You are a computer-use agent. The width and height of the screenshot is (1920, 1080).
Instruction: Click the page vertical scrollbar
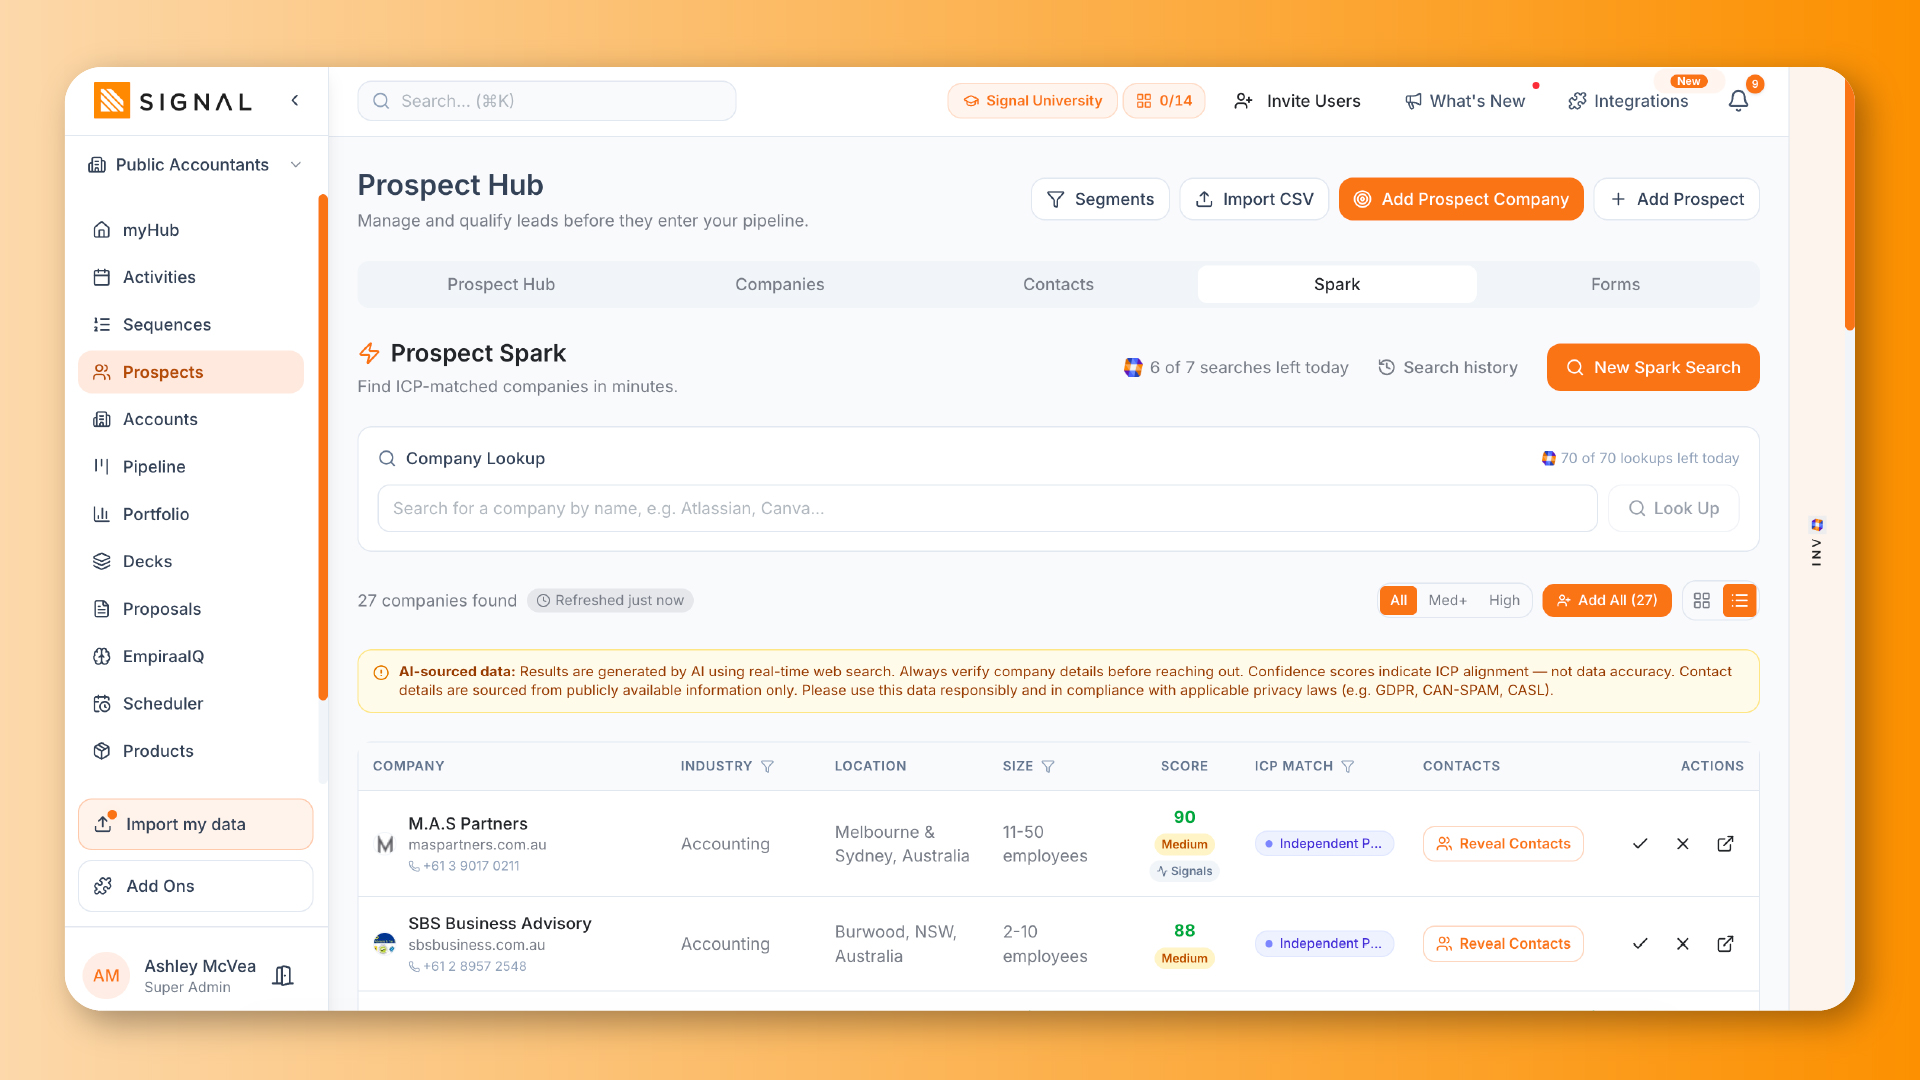(x=1849, y=200)
